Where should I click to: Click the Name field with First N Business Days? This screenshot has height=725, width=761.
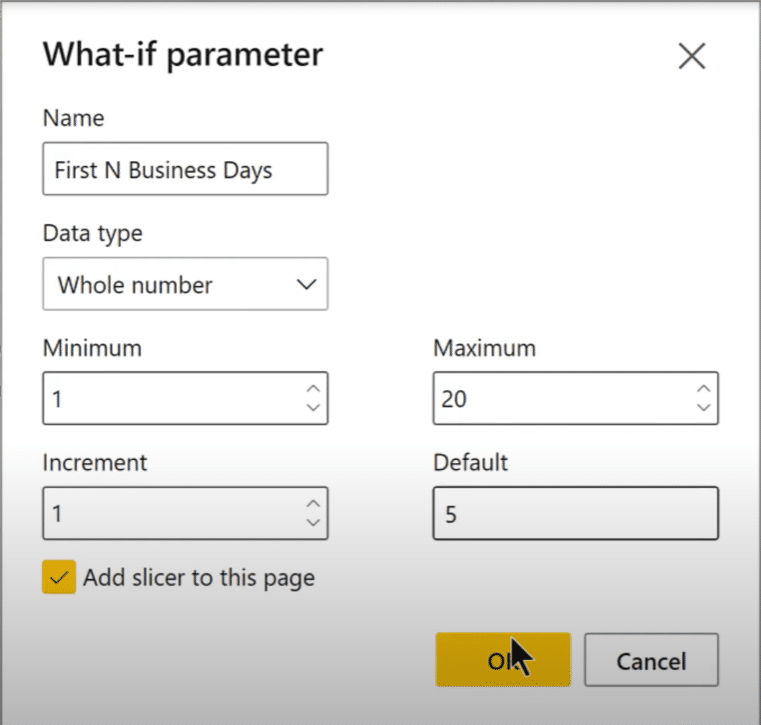pos(185,169)
